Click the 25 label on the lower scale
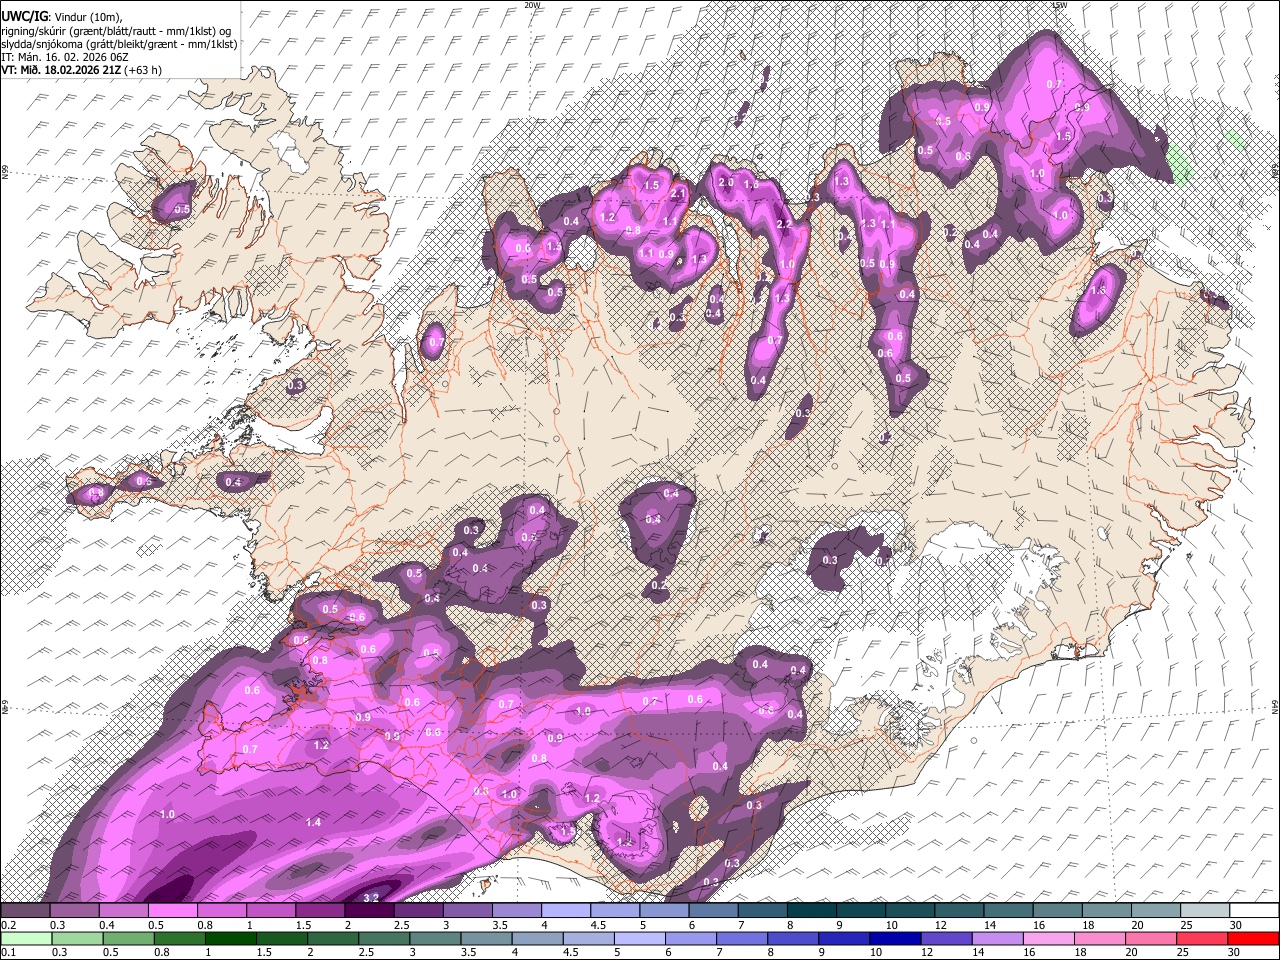 [1183, 953]
